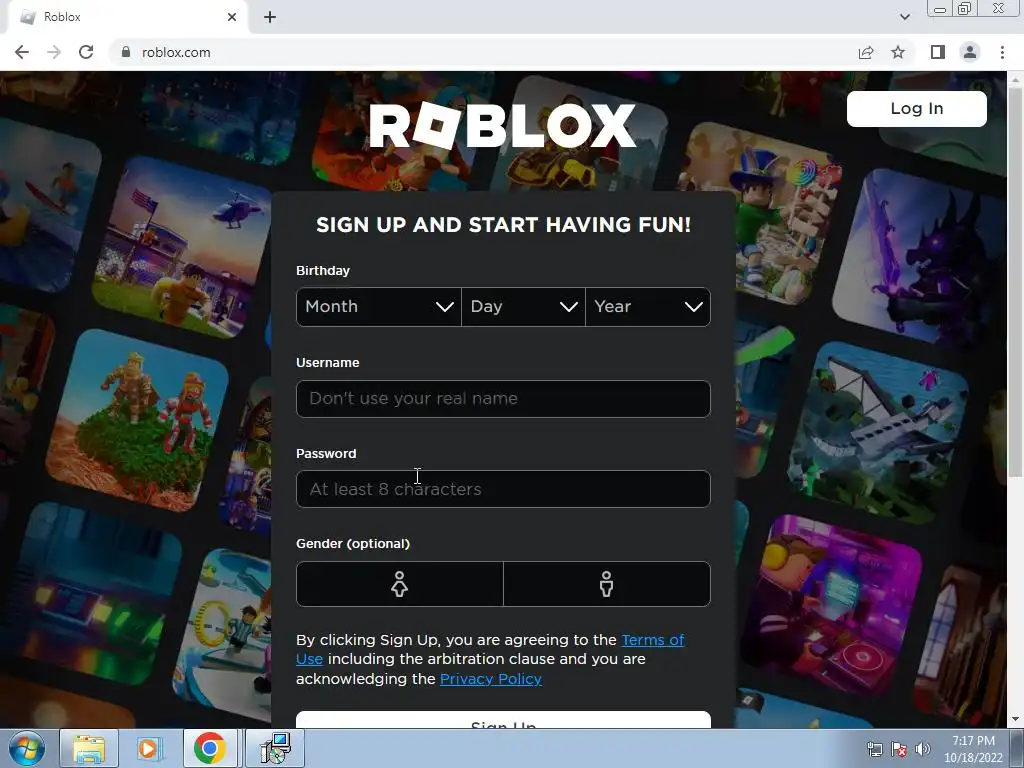Click the Action Center flag tray icon
1024x768 pixels.
[x=899, y=749]
